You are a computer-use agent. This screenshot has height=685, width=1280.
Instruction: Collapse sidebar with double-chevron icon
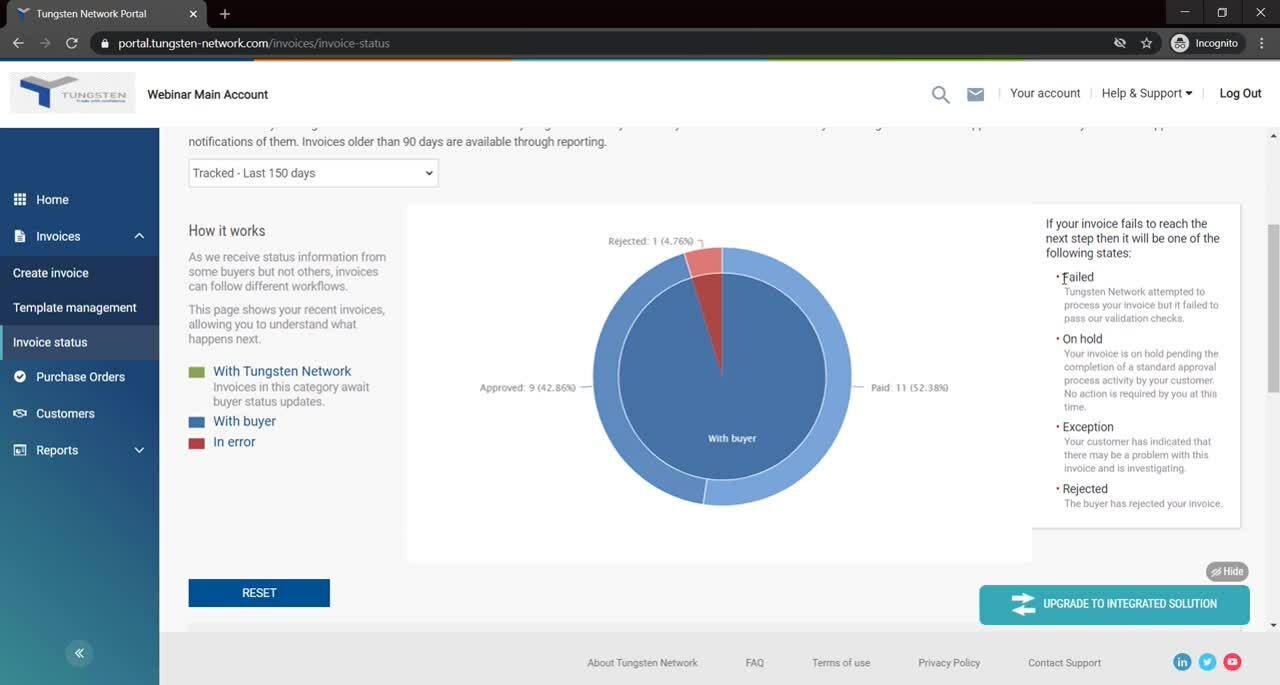point(79,653)
